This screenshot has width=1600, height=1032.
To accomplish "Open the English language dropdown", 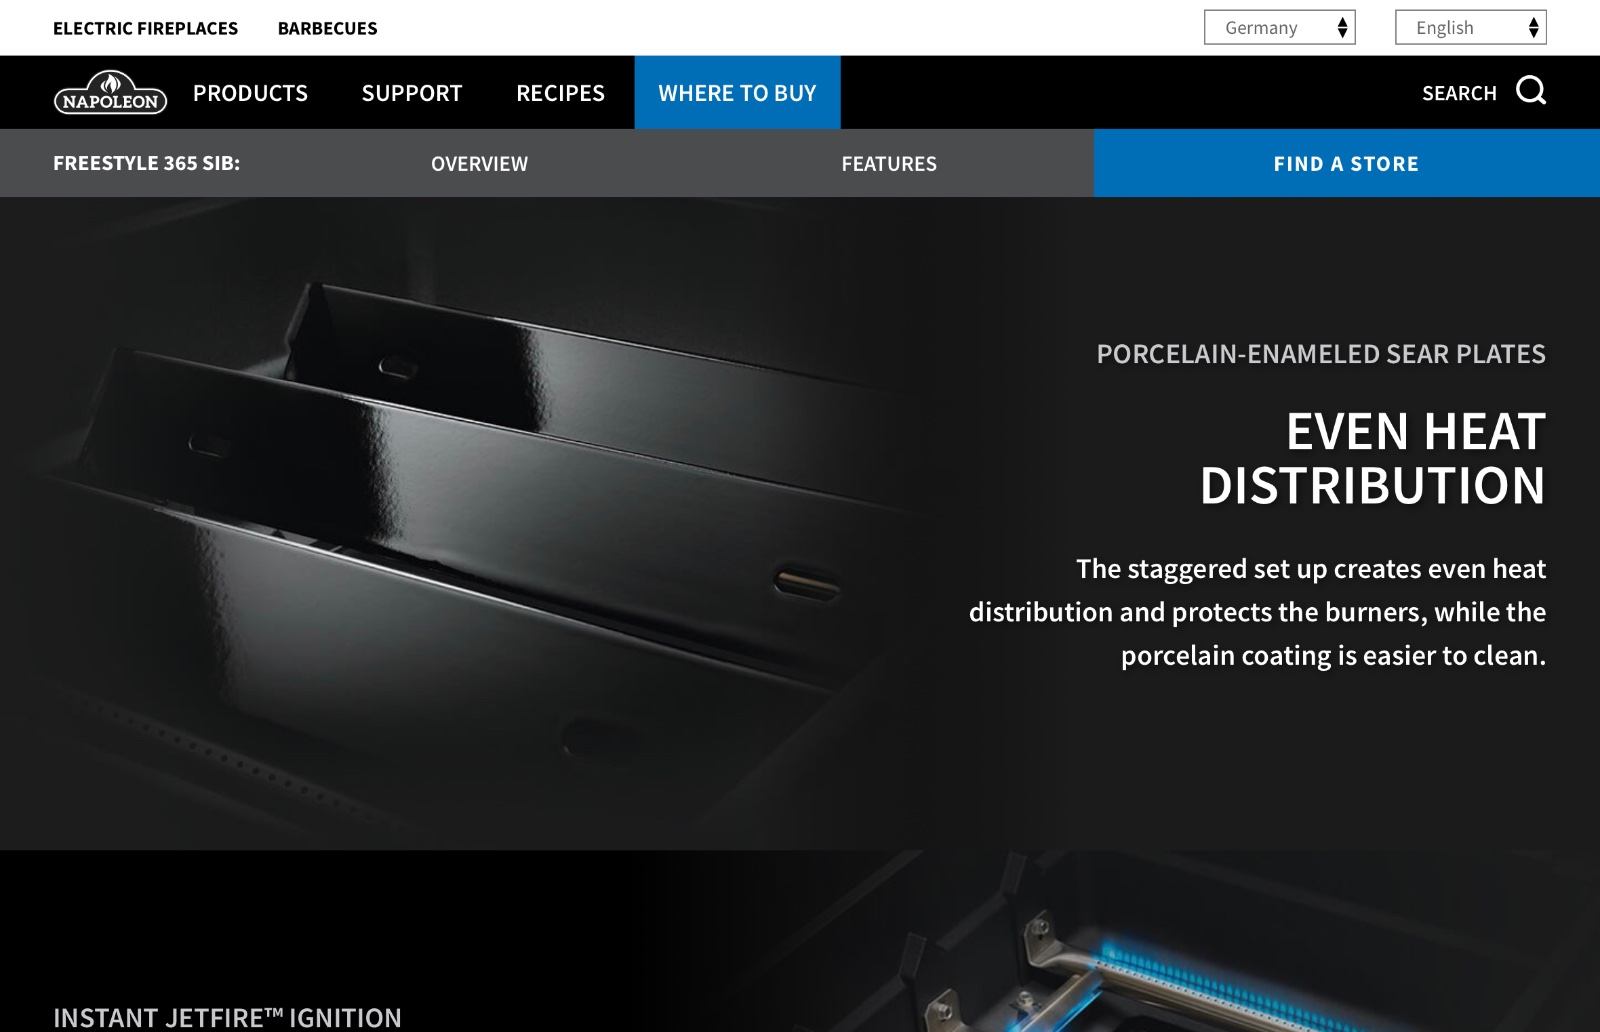I will pos(1470,27).
